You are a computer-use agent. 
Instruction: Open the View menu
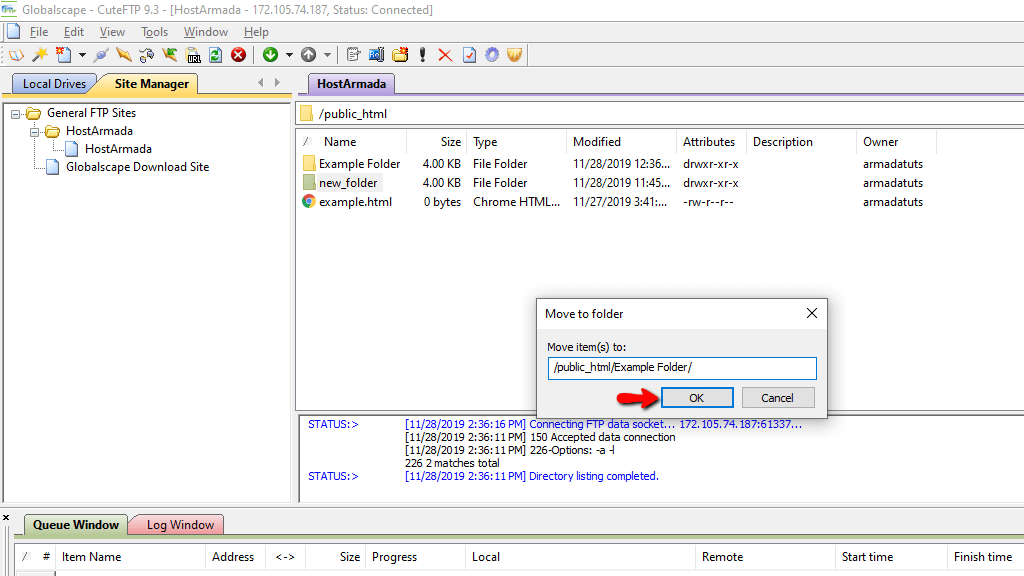click(x=112, y=31)
